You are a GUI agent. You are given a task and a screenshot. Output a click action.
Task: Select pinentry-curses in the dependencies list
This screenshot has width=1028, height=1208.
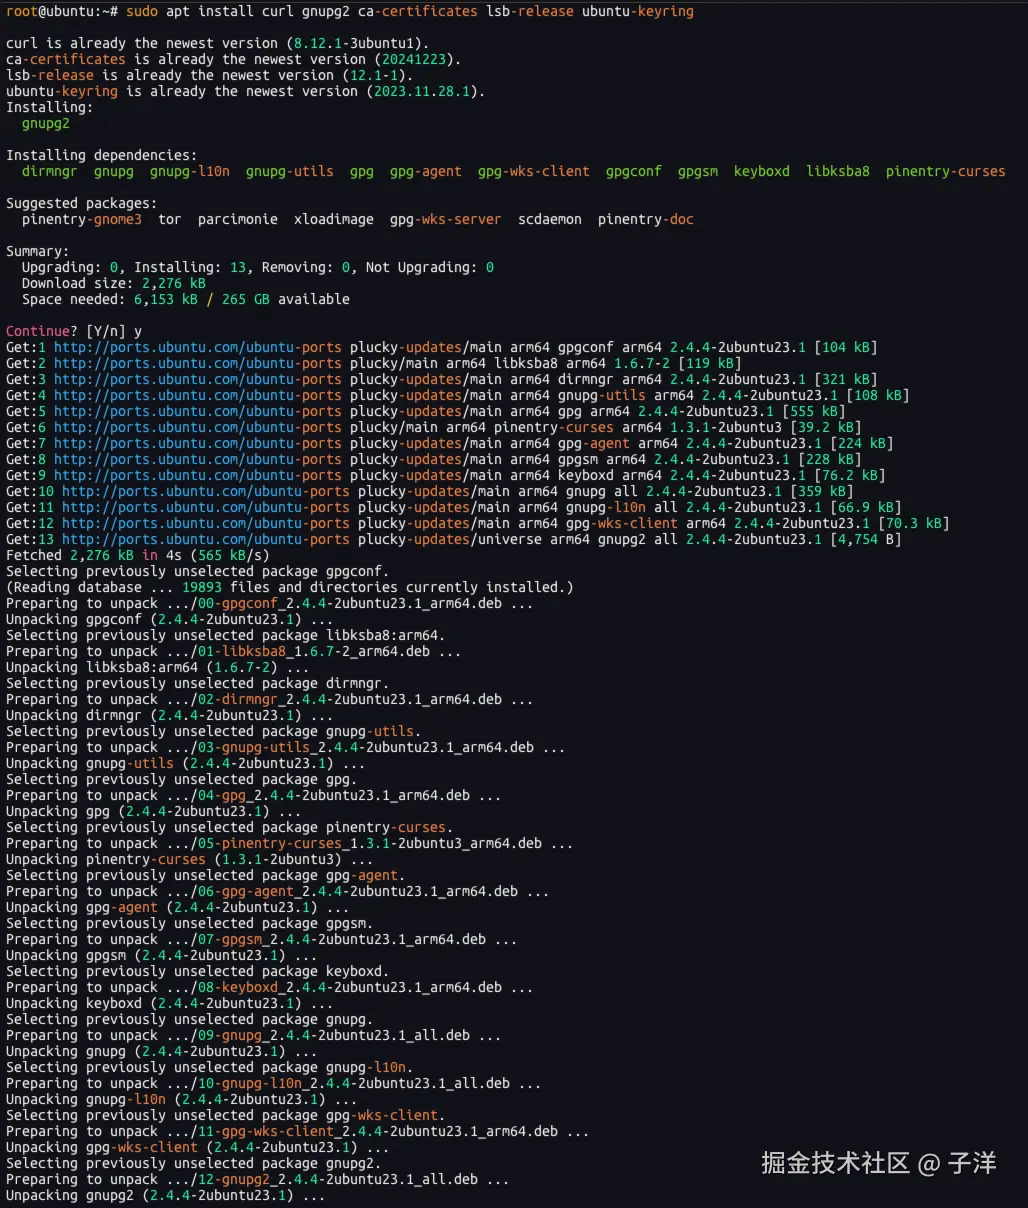click(946, 172)
